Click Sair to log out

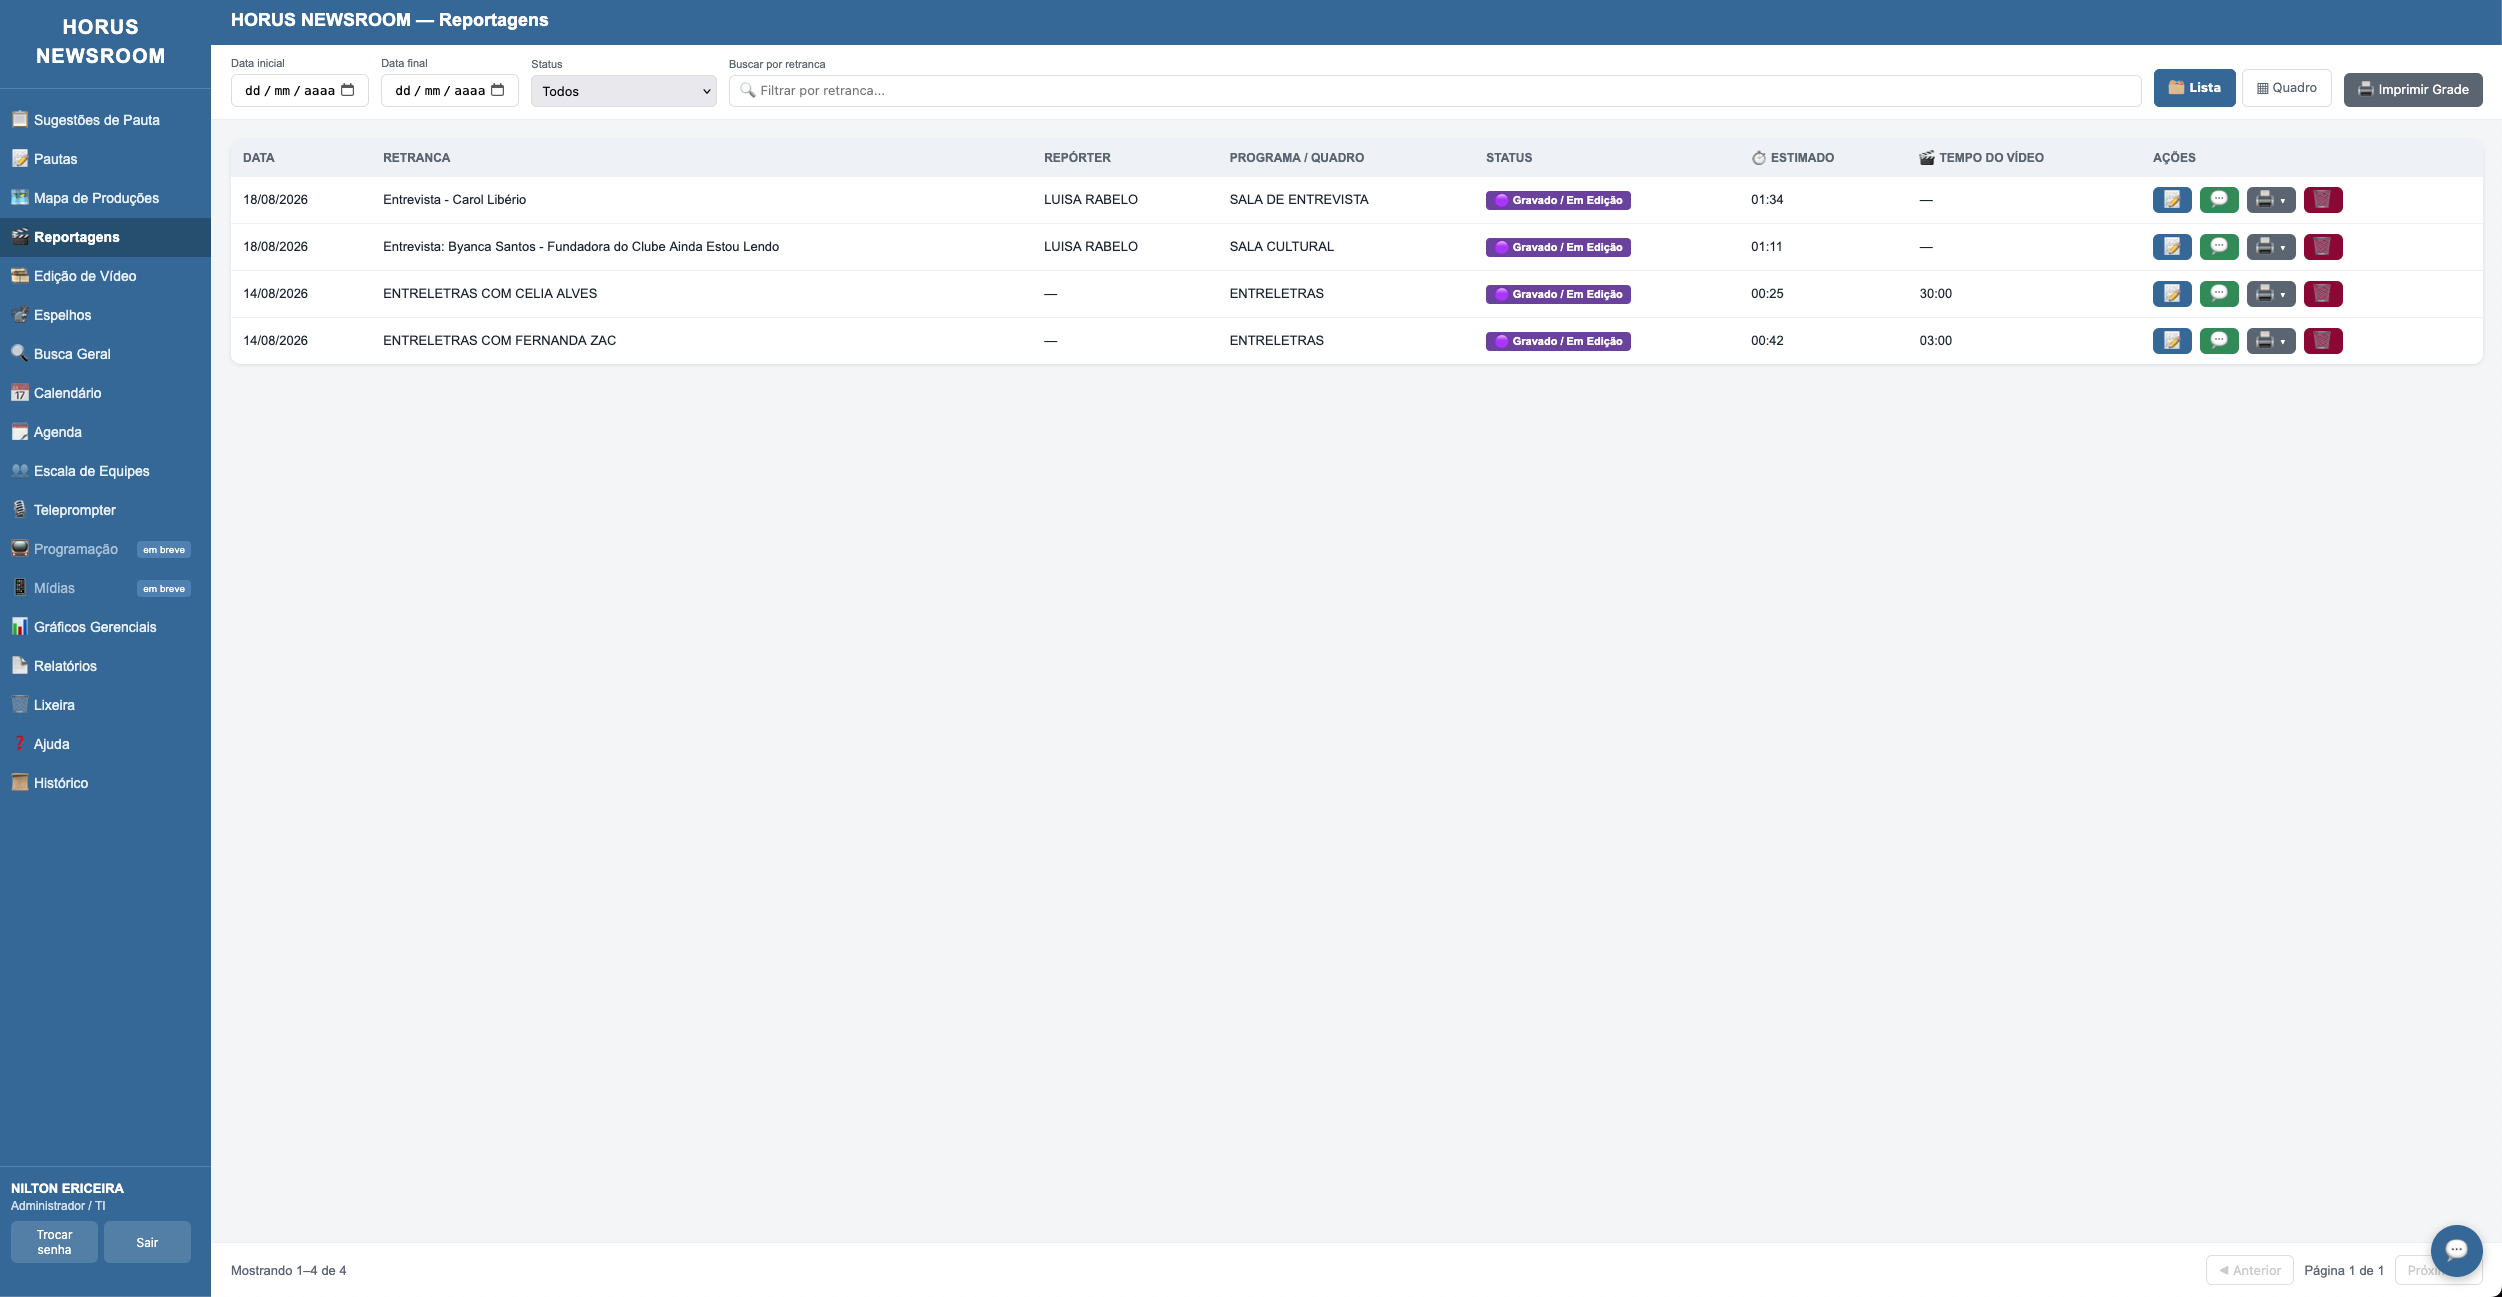(147, 1242)
